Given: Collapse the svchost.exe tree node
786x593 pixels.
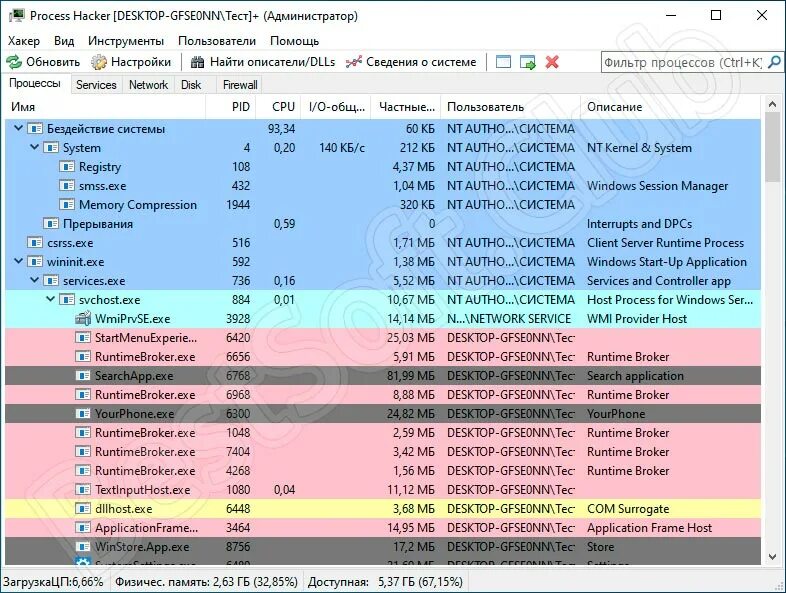Looking at the screenshot, I should 50,299.
